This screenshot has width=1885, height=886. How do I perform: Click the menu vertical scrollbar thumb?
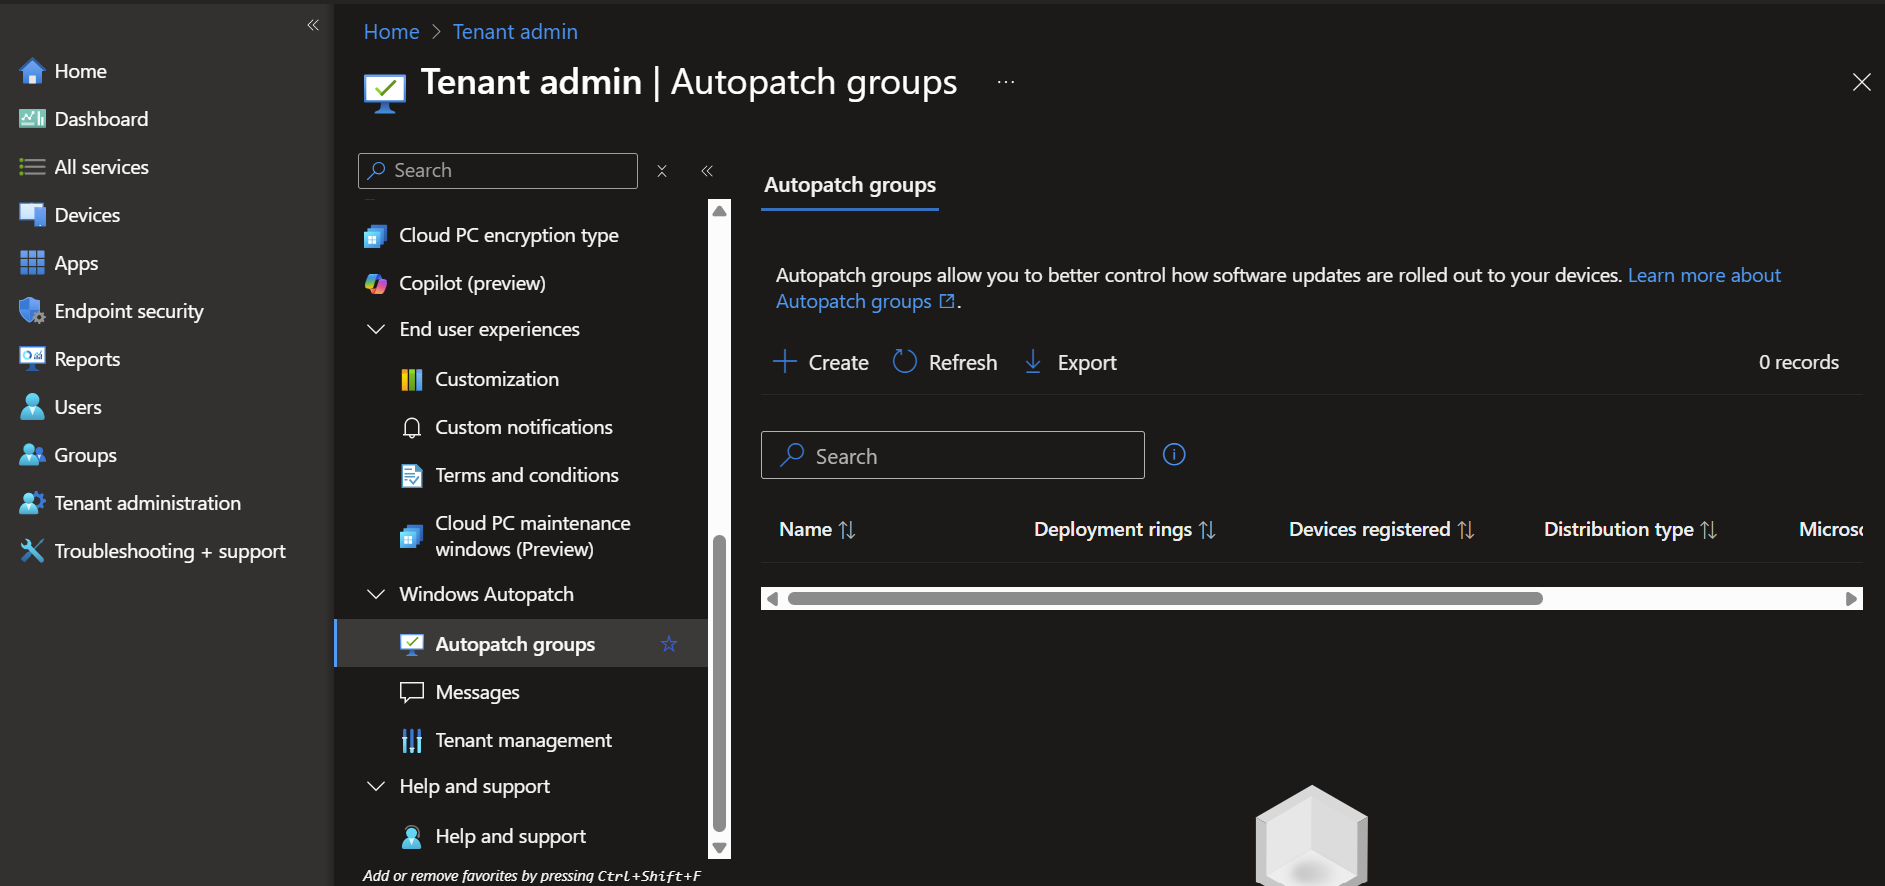[x=719, y=683]
